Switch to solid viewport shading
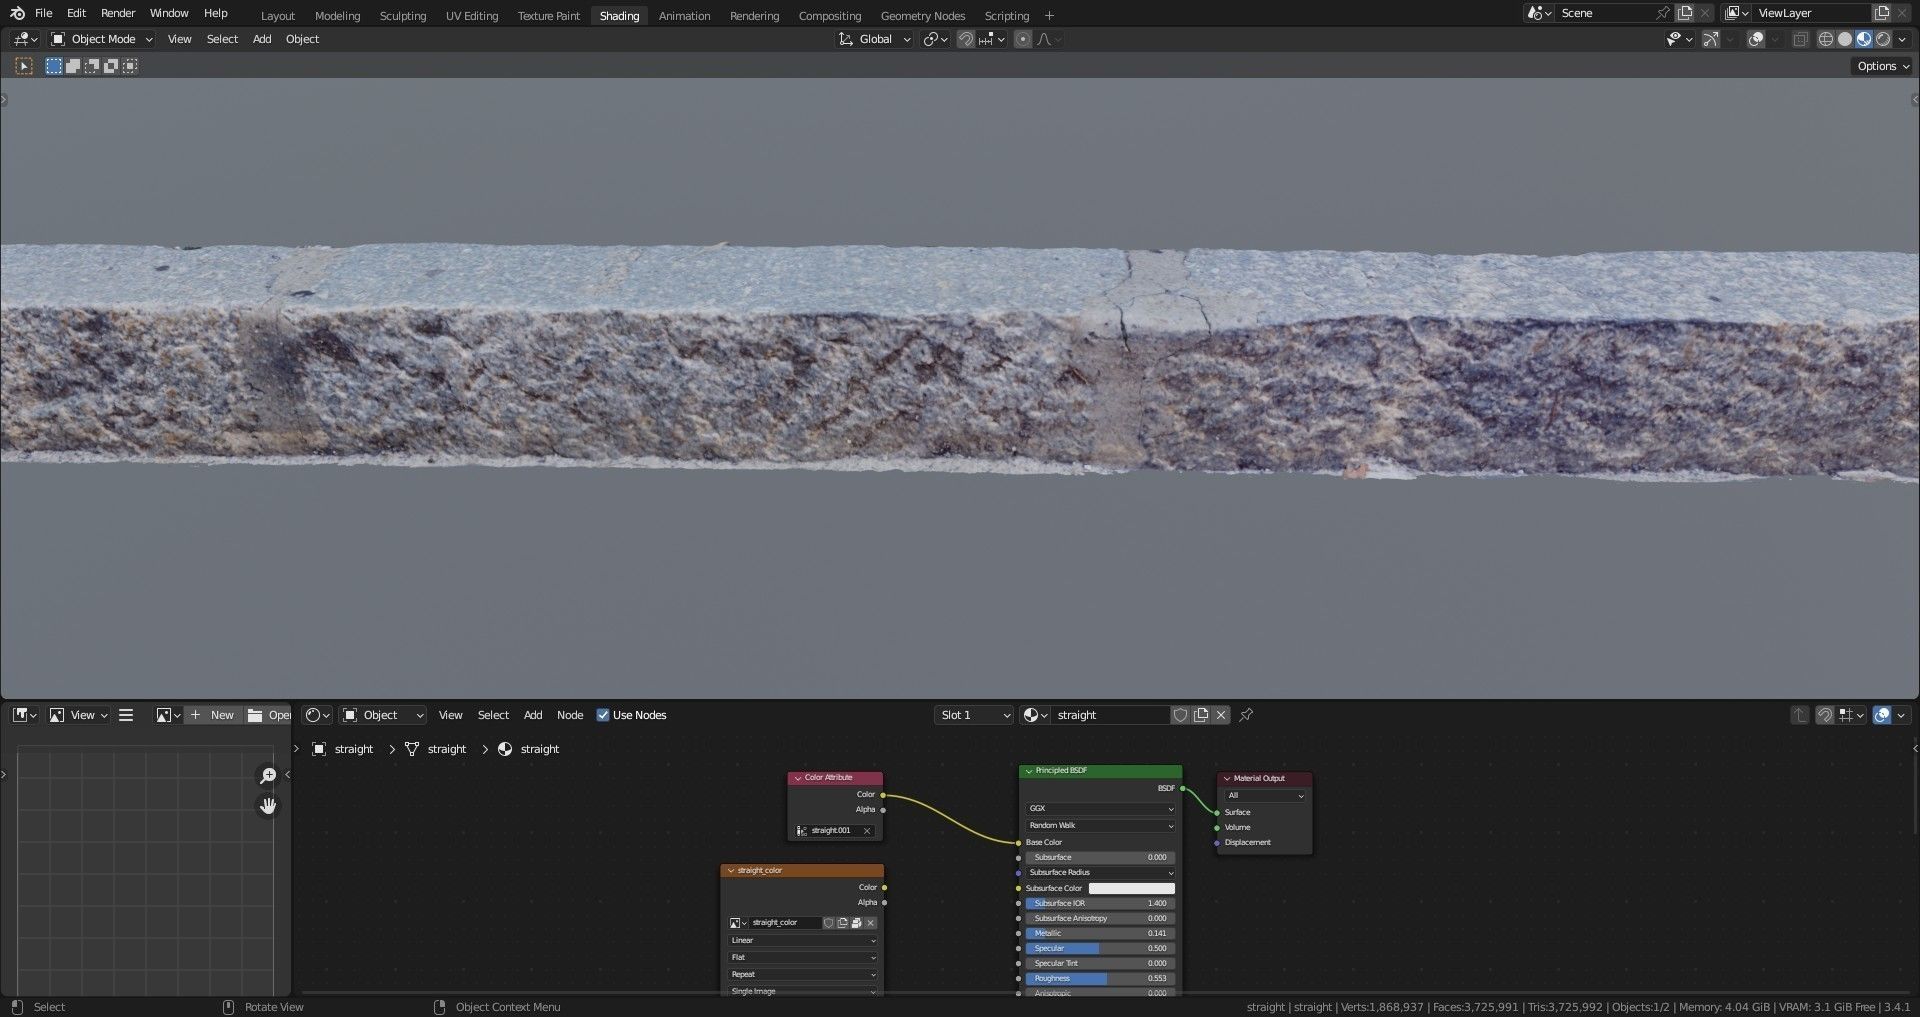The height and width of the screenshot is (1017, 1920). 1844,39
